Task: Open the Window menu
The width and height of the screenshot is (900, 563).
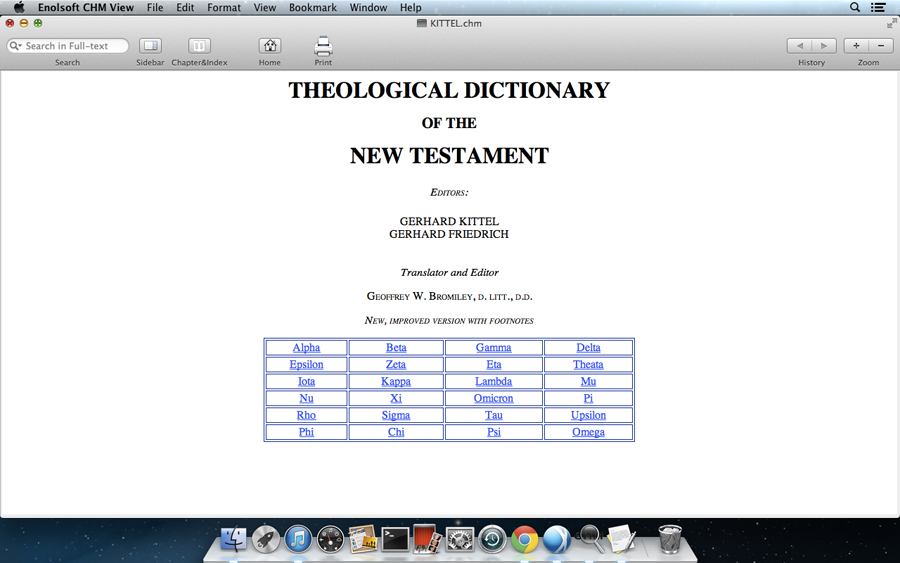Action: [x=368, y=7]
